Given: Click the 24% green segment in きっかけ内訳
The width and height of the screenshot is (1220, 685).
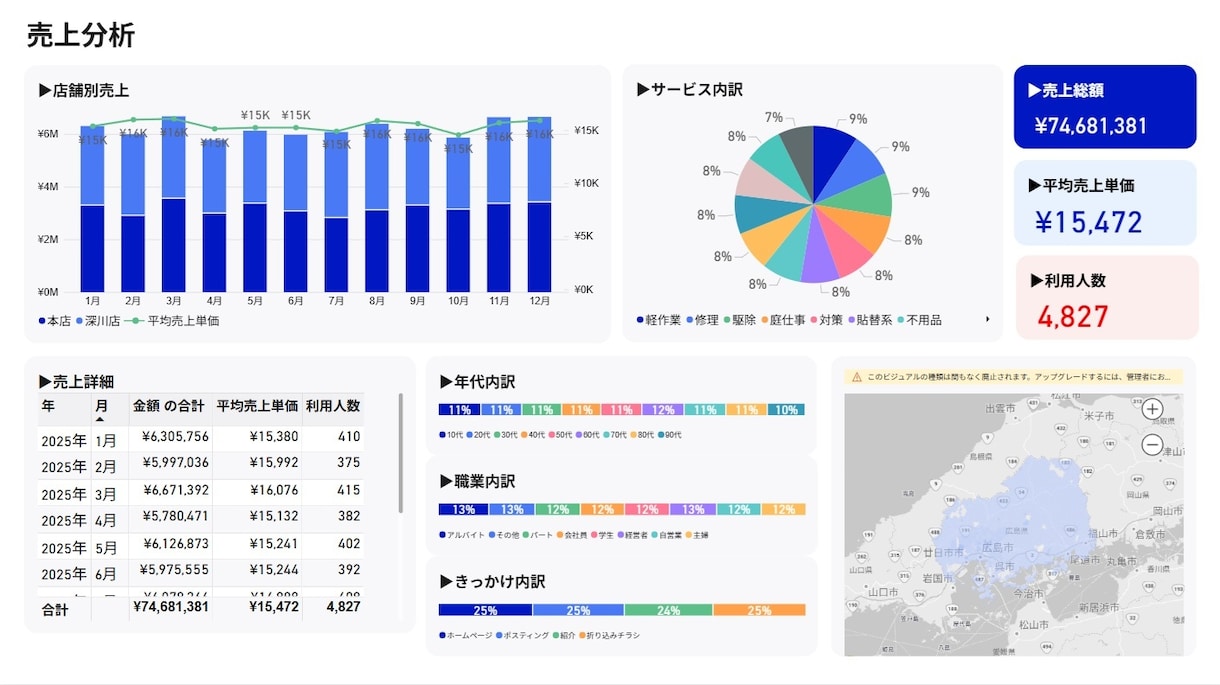Looking at the screenshot, I should pyautogui.click(x=668, y=610).
